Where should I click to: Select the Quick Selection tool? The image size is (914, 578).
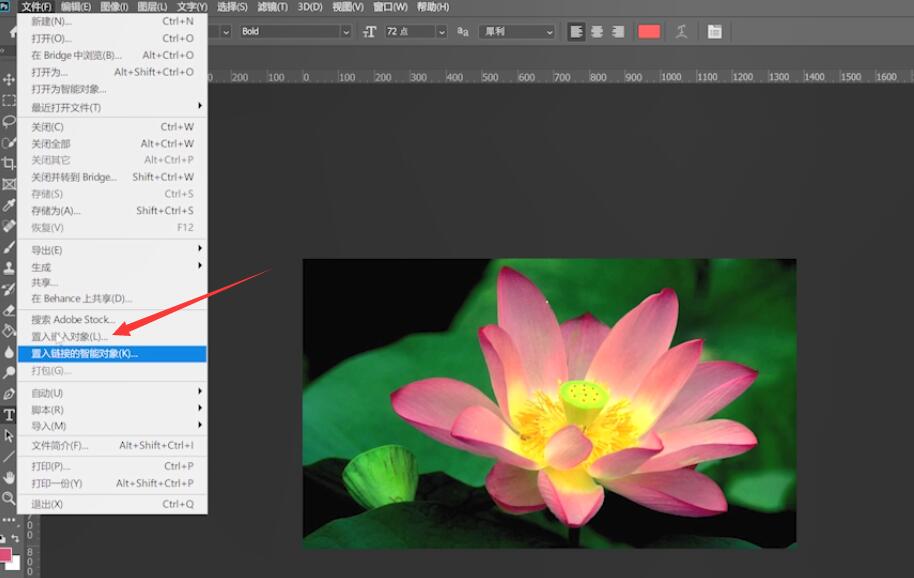pos(9,142)
